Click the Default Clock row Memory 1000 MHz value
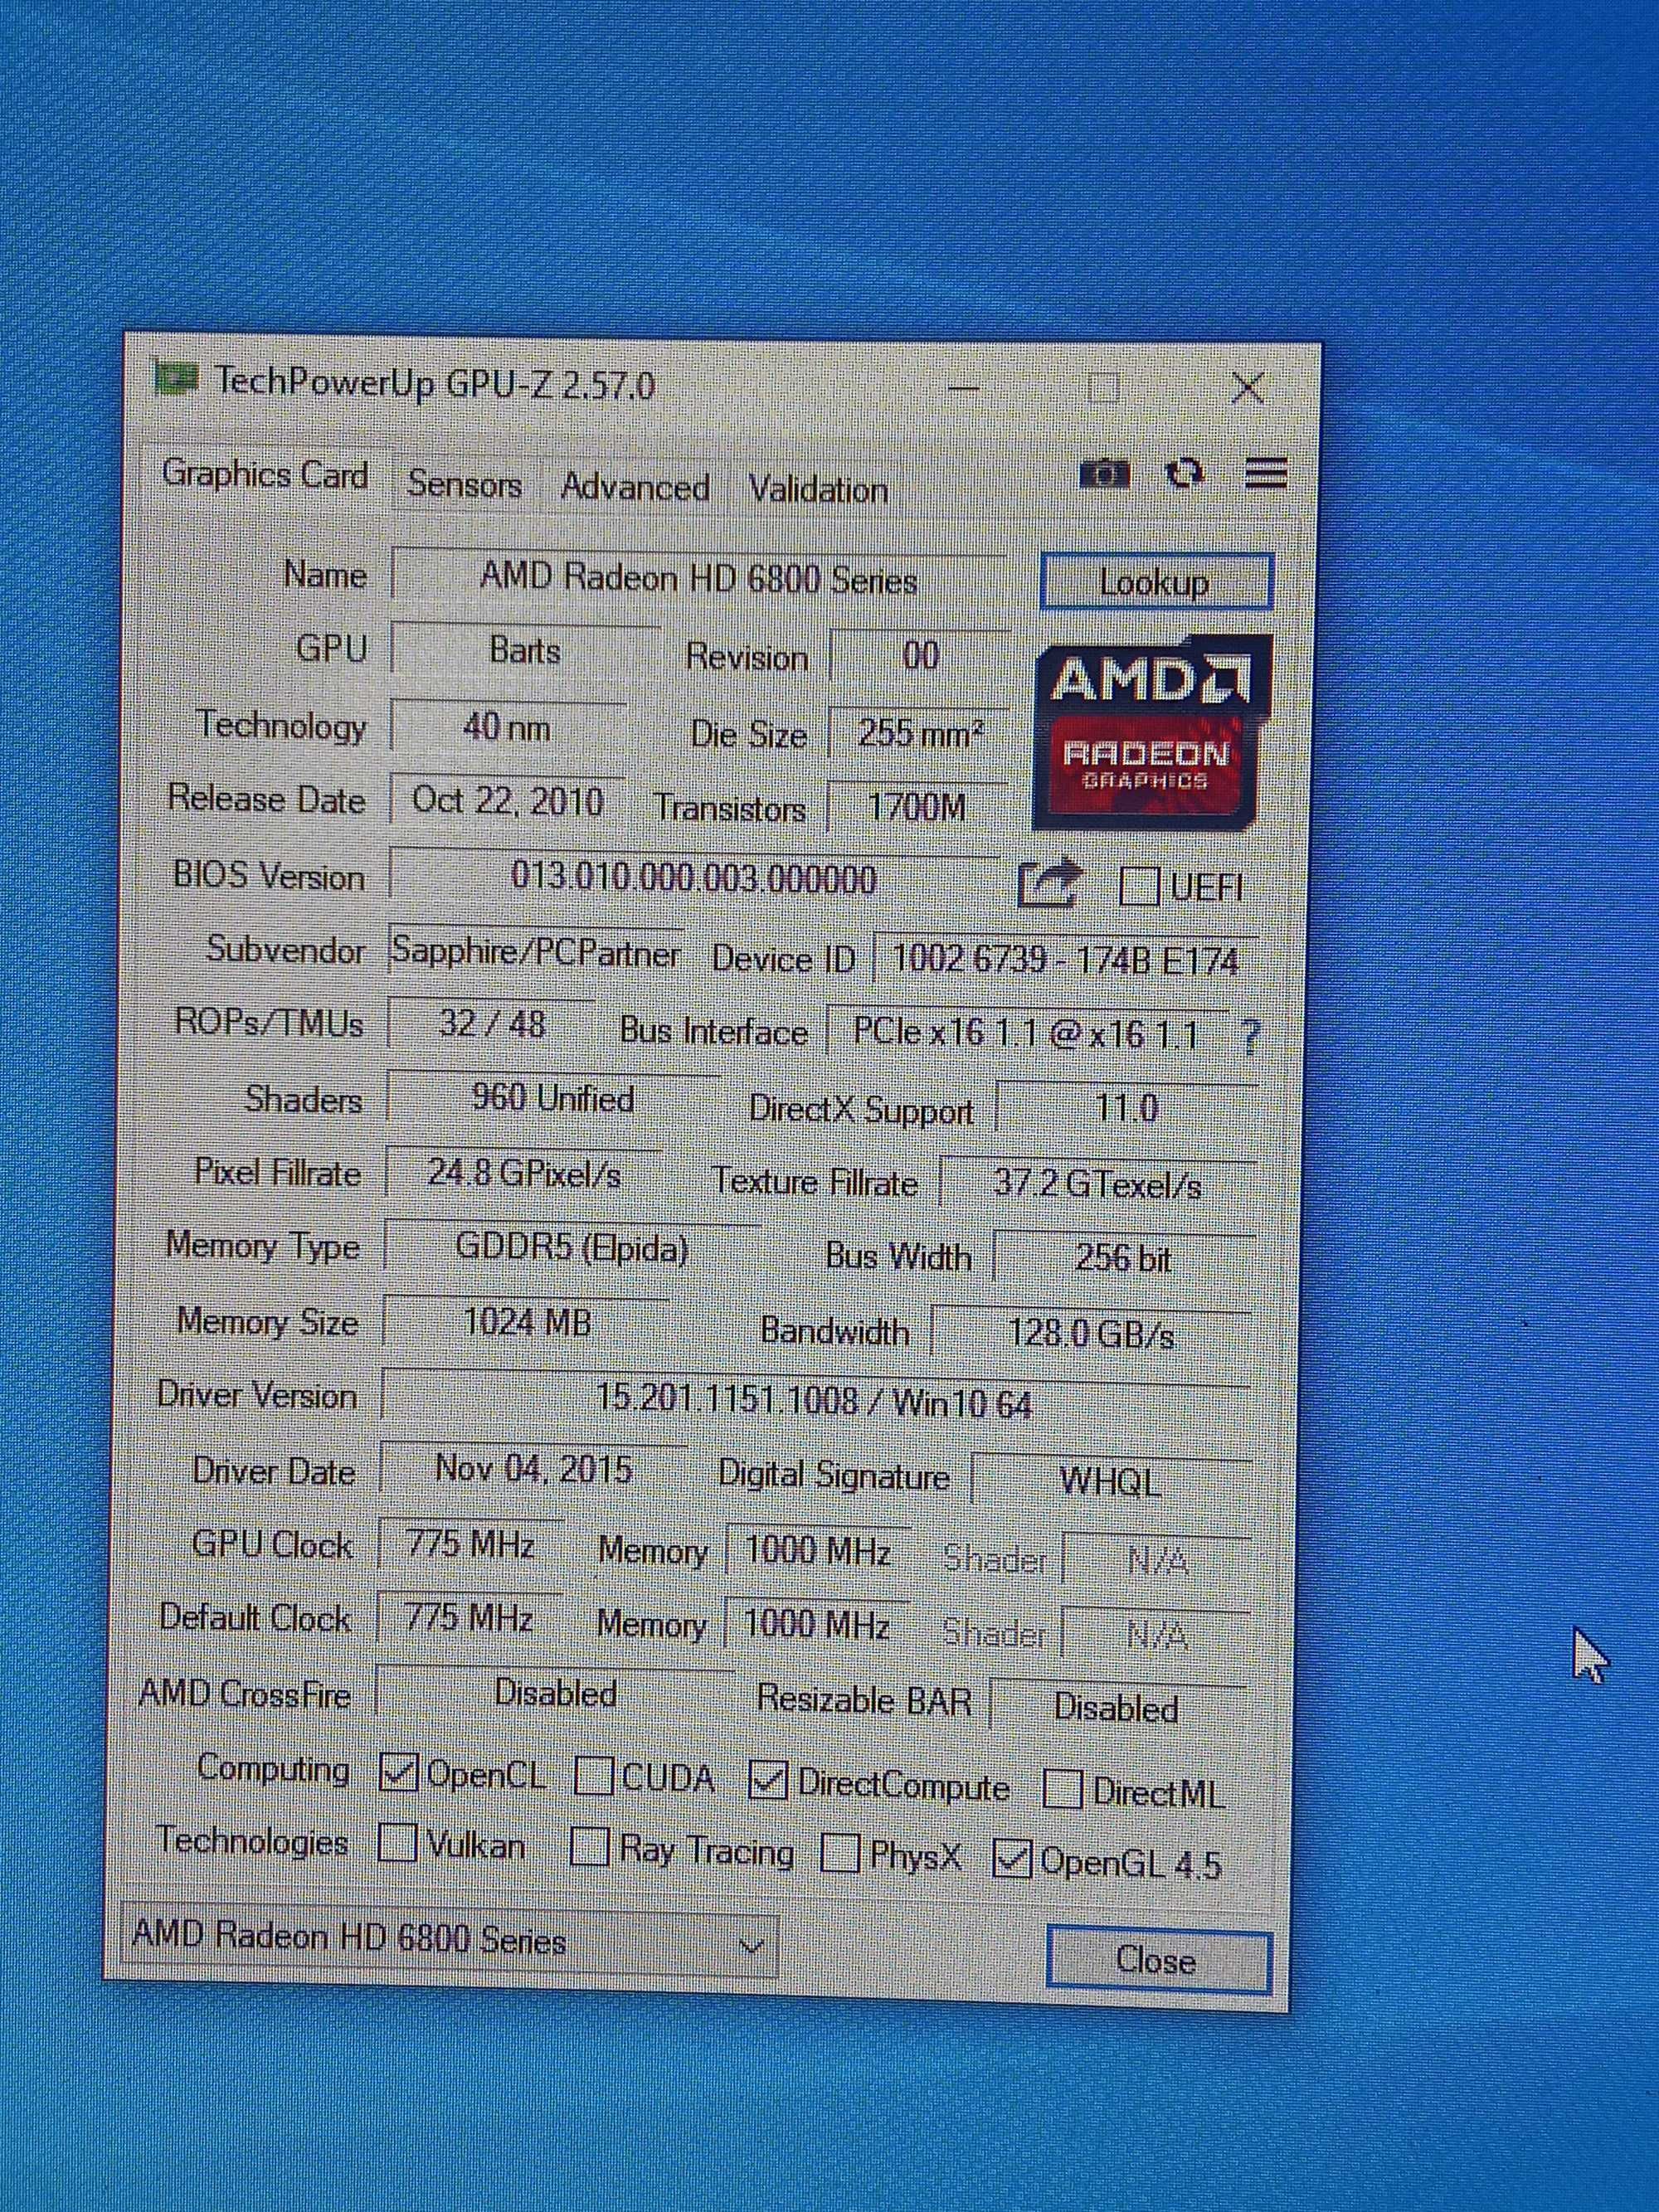 (x=816, y=1626)
